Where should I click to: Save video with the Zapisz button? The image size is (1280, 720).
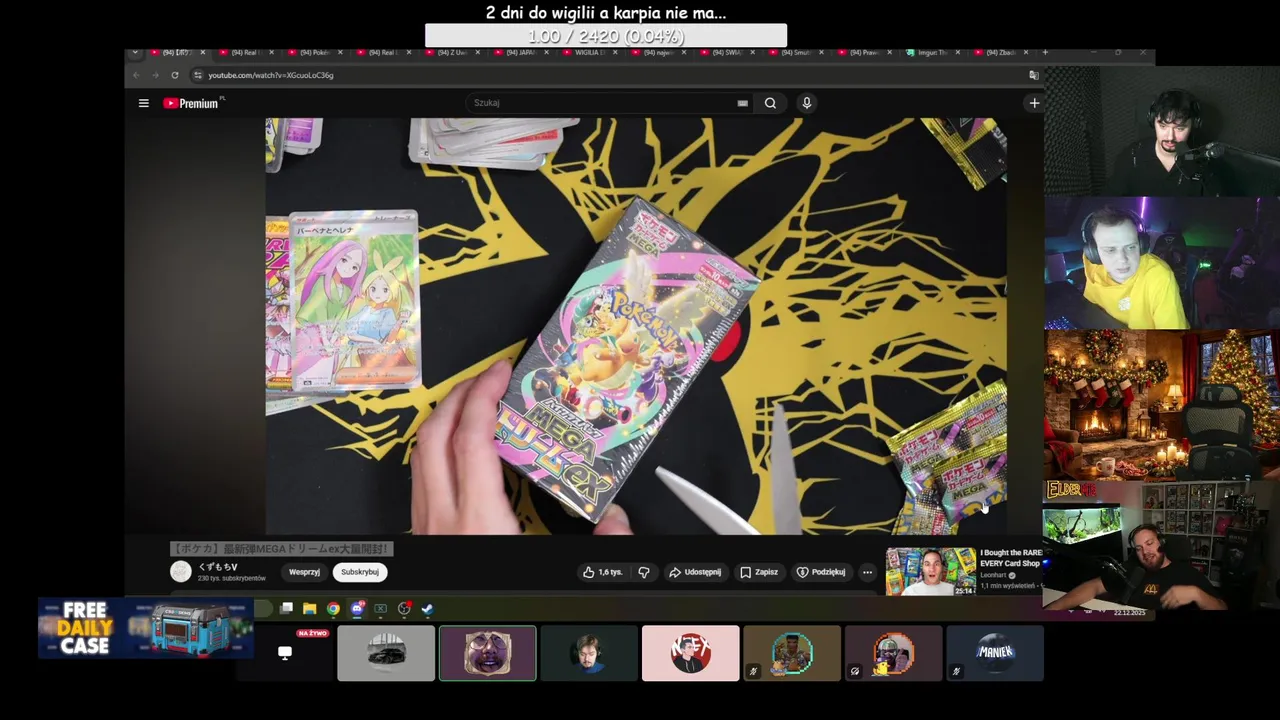[x=759, y=572]
